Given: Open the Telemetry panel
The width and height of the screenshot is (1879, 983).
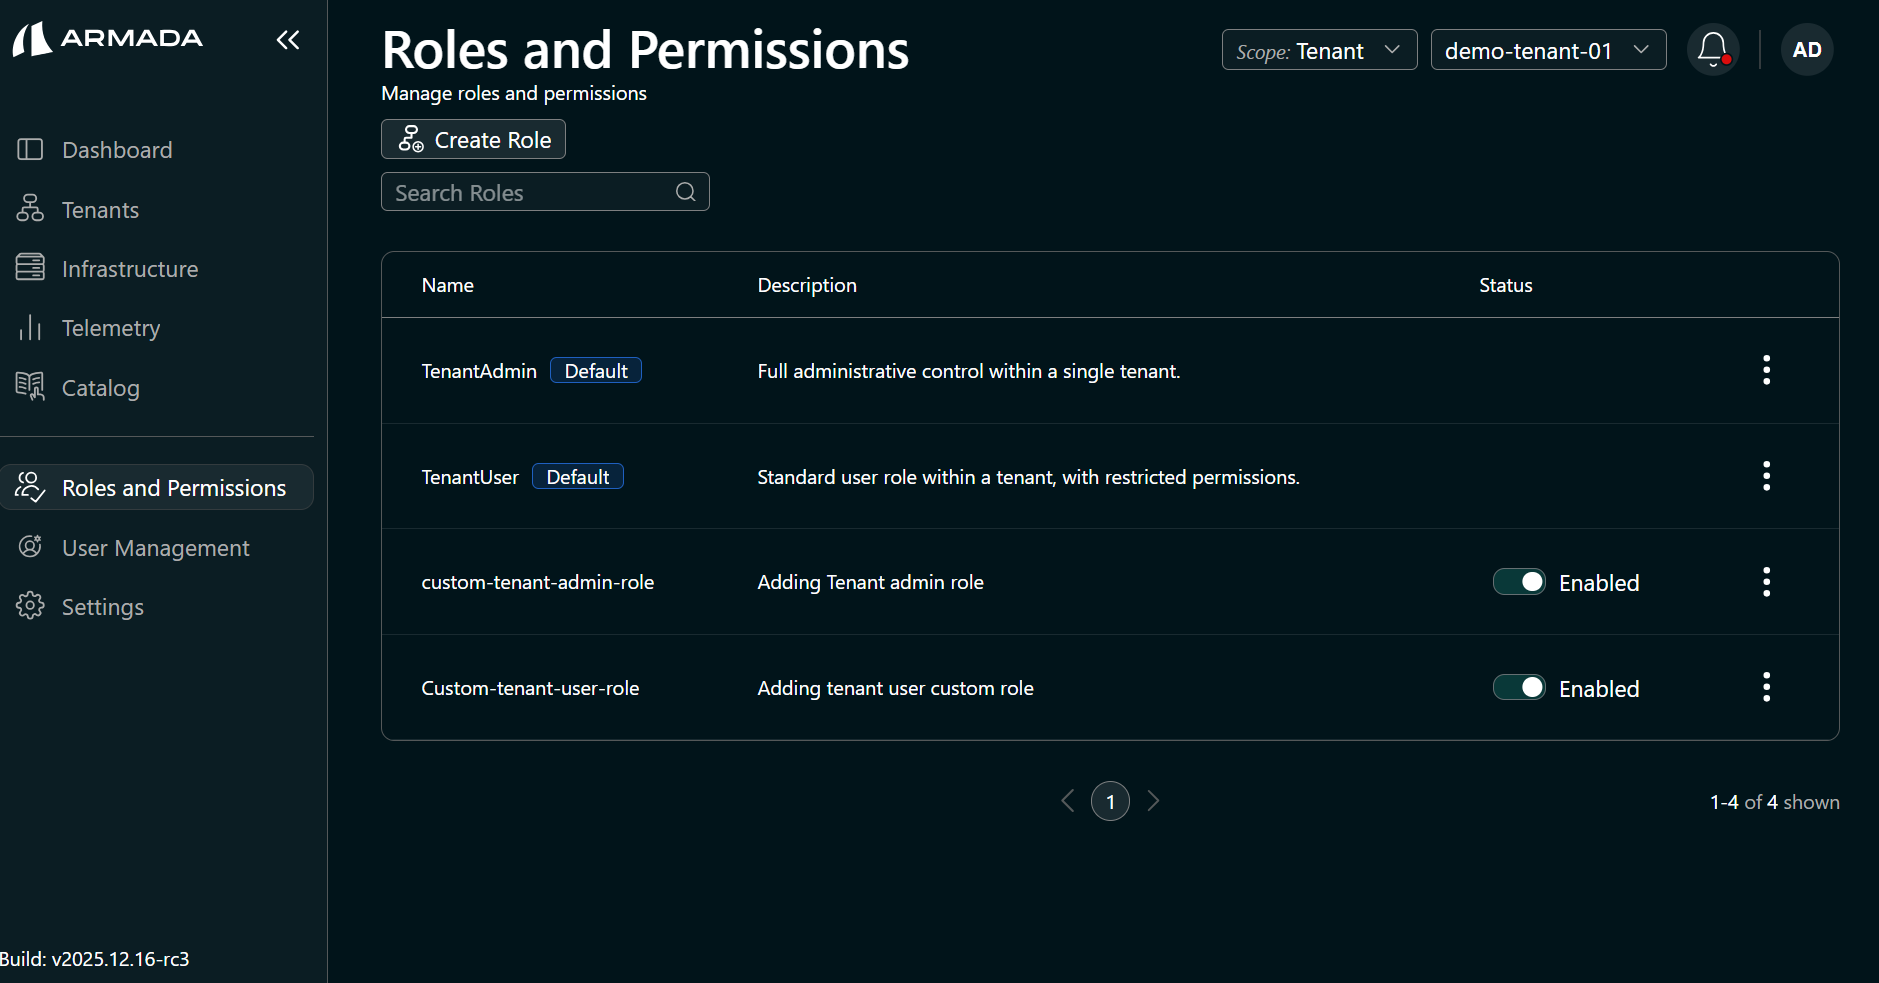Looking at the screenshot, I should [111, 327].
